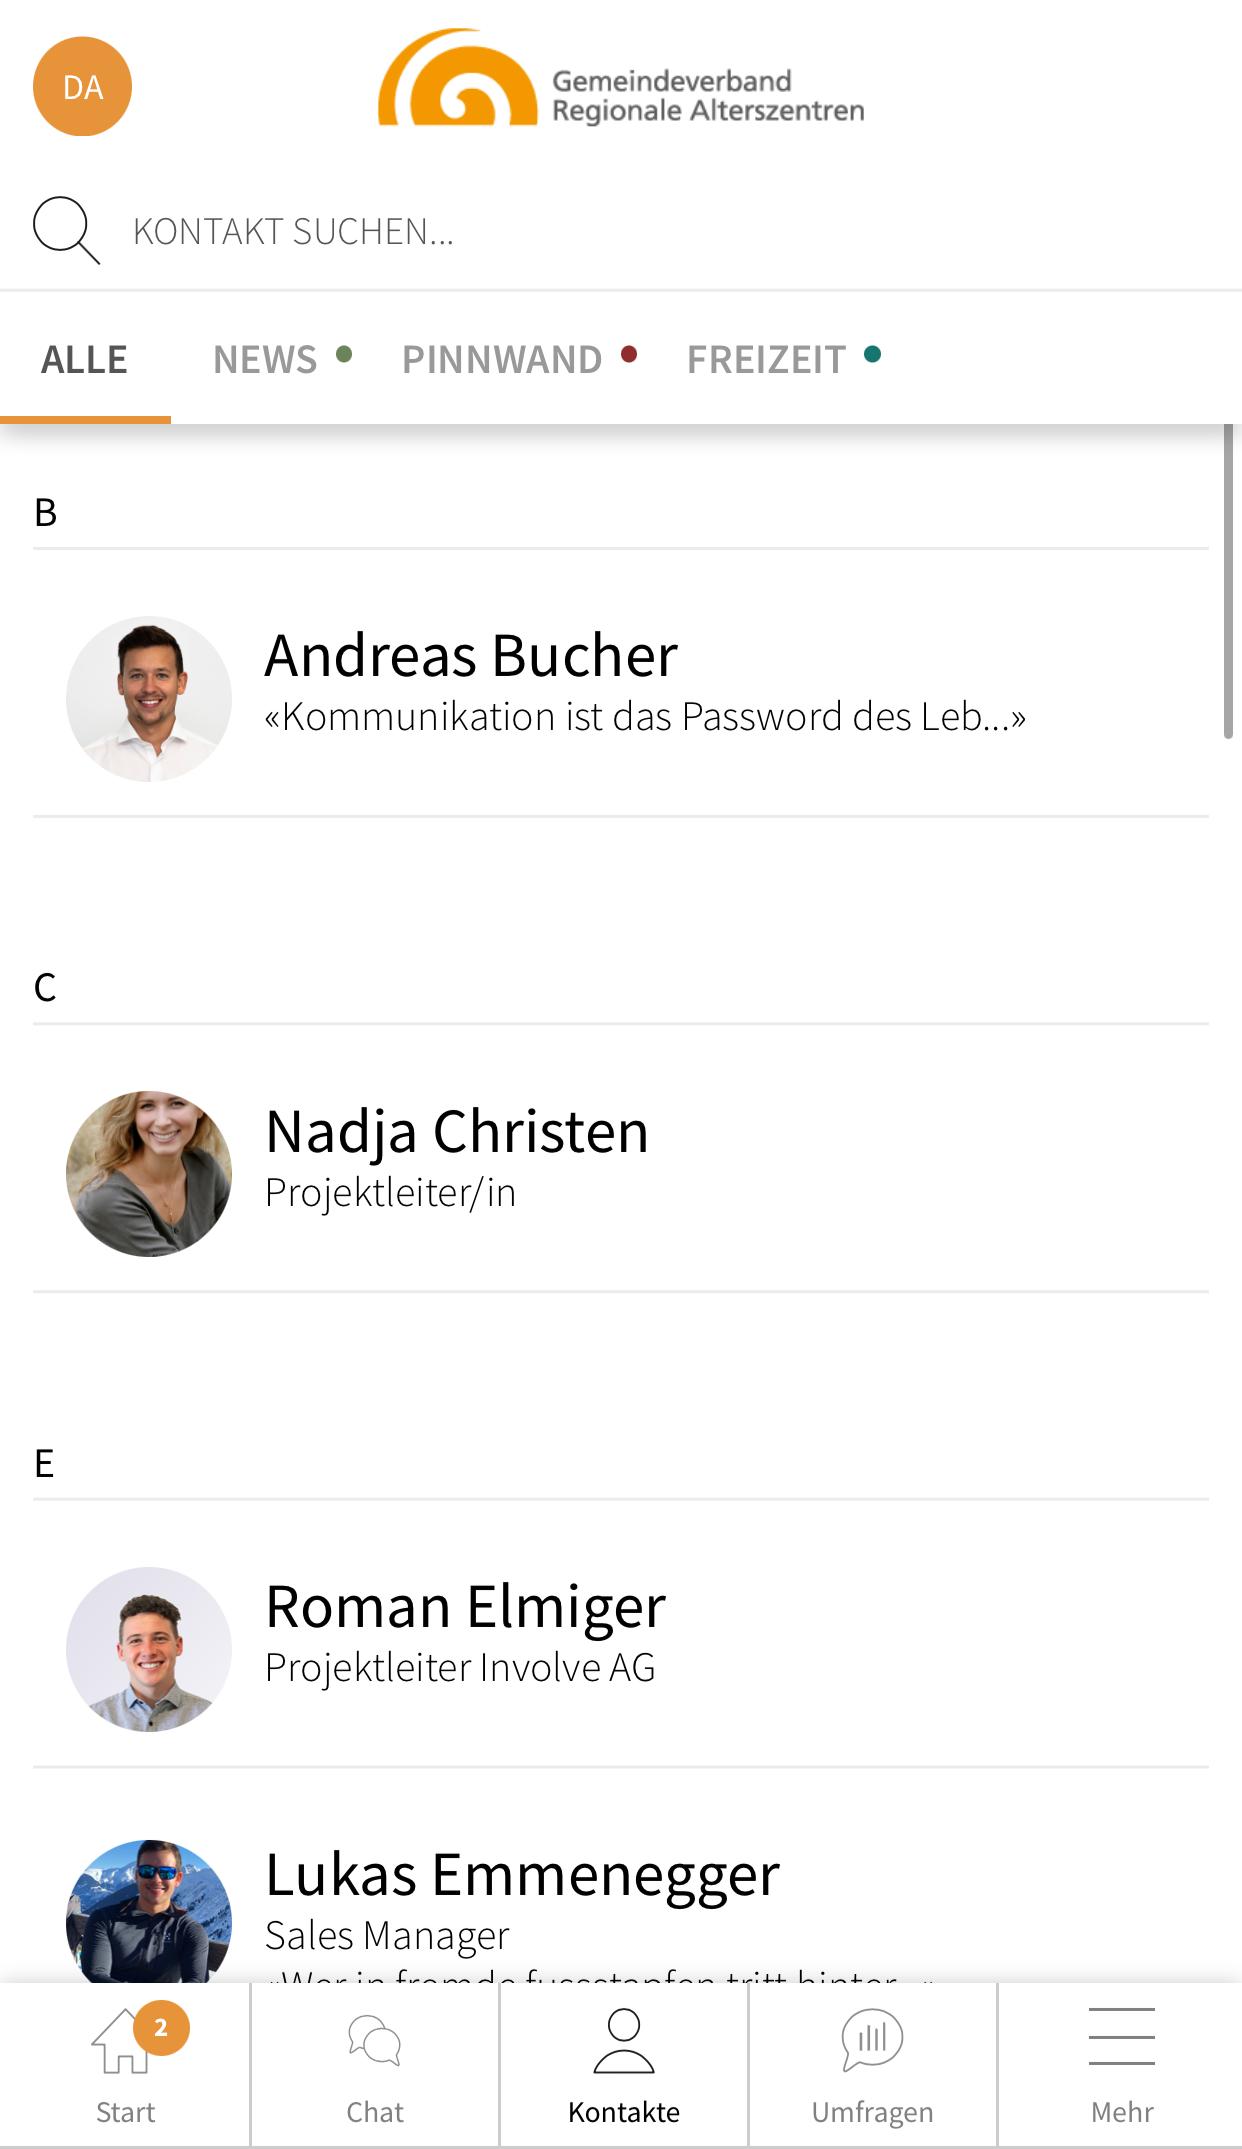Screen dimensions: 1242x2149
Task: Click the contact list scrollbar
Action: (1228, 582)
